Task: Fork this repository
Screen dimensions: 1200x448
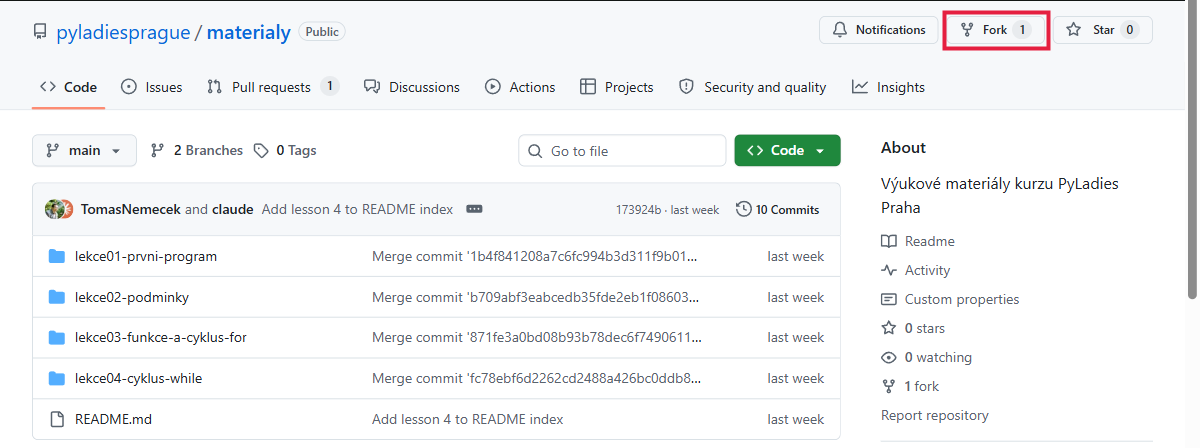Action: 995,30
